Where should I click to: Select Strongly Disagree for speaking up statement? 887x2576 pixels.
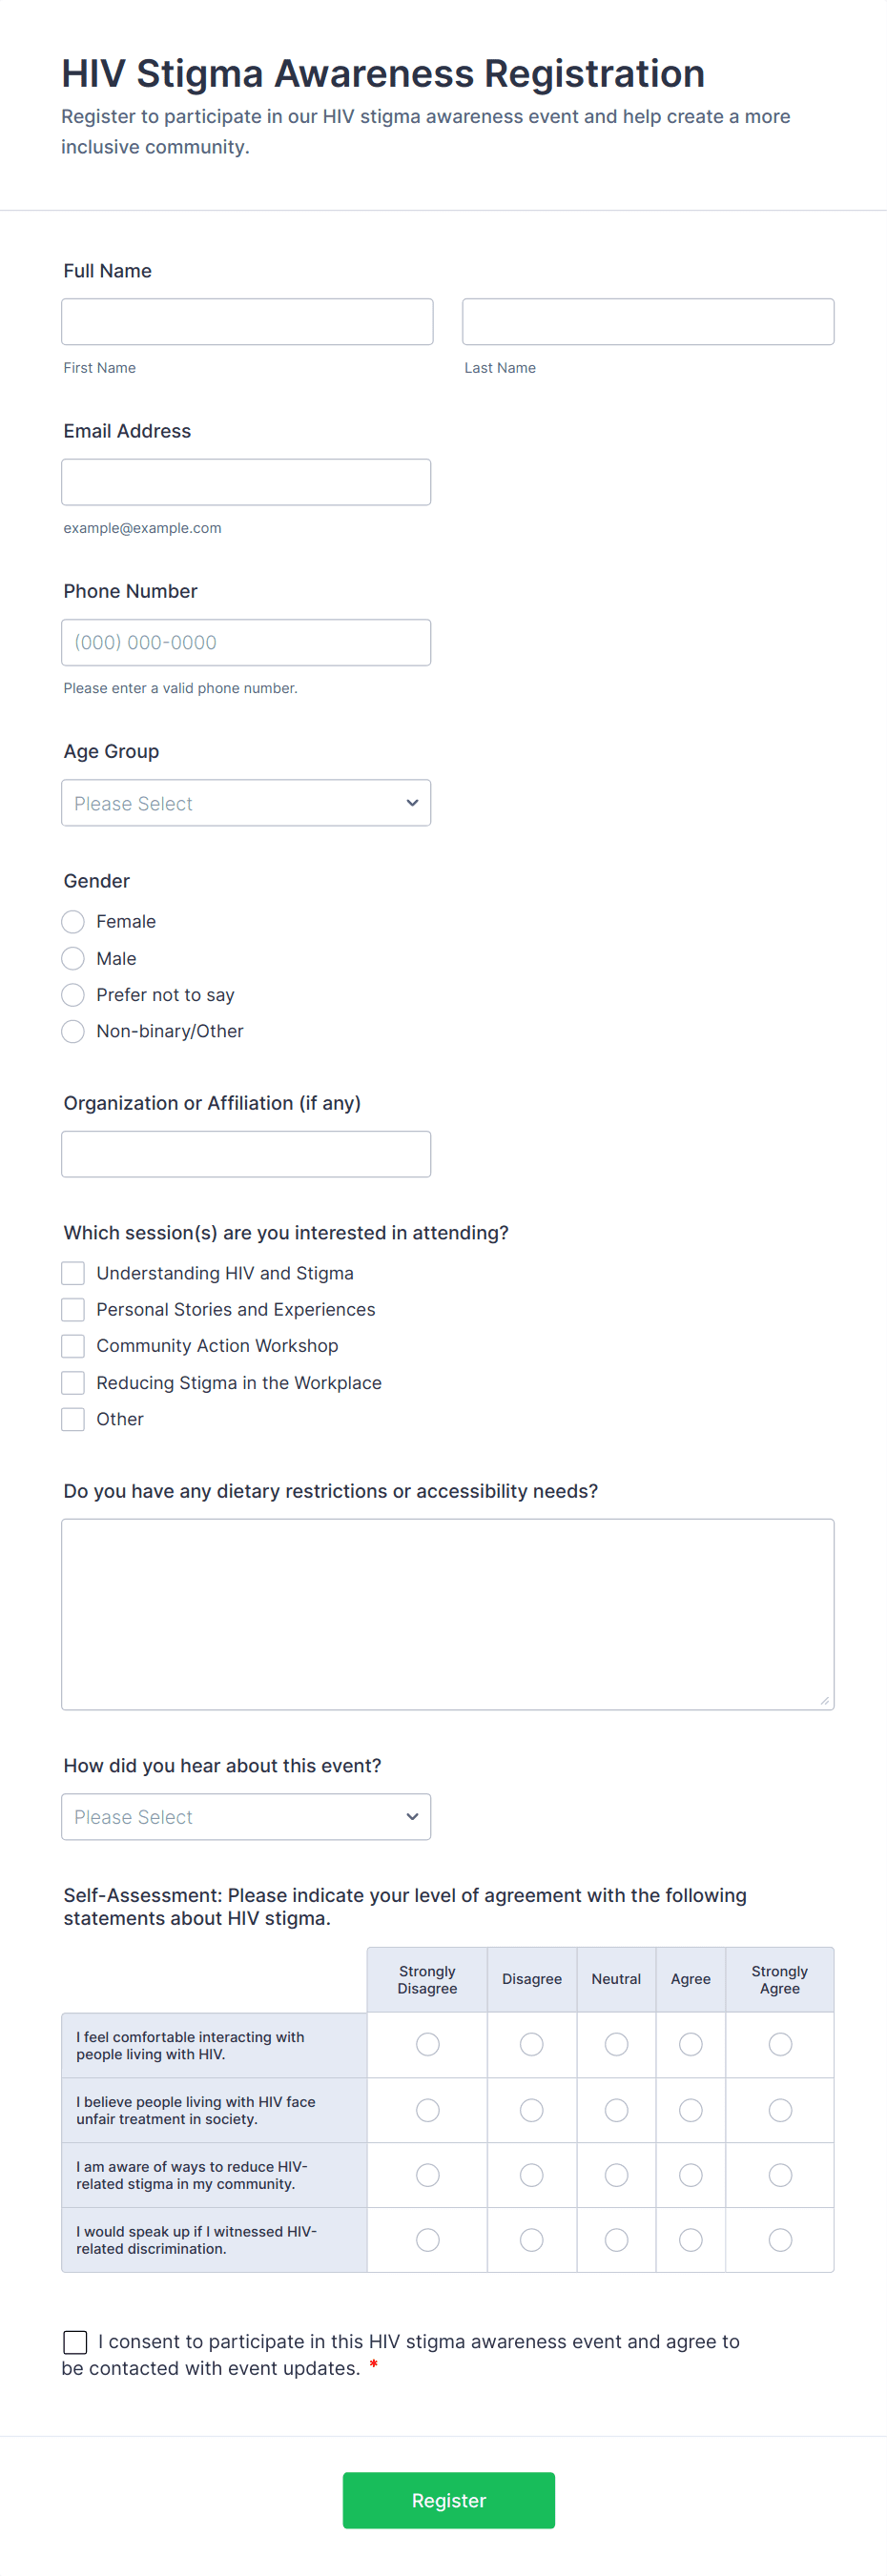[427, 2239]
